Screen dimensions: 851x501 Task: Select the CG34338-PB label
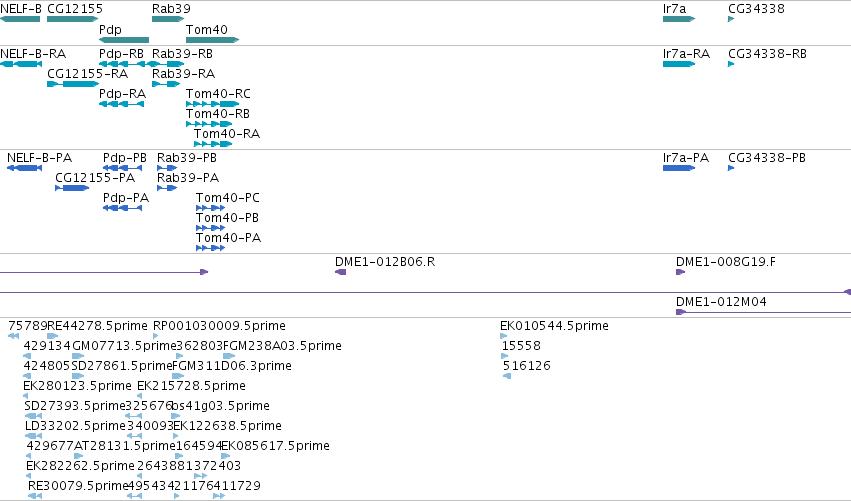[767, 158]
